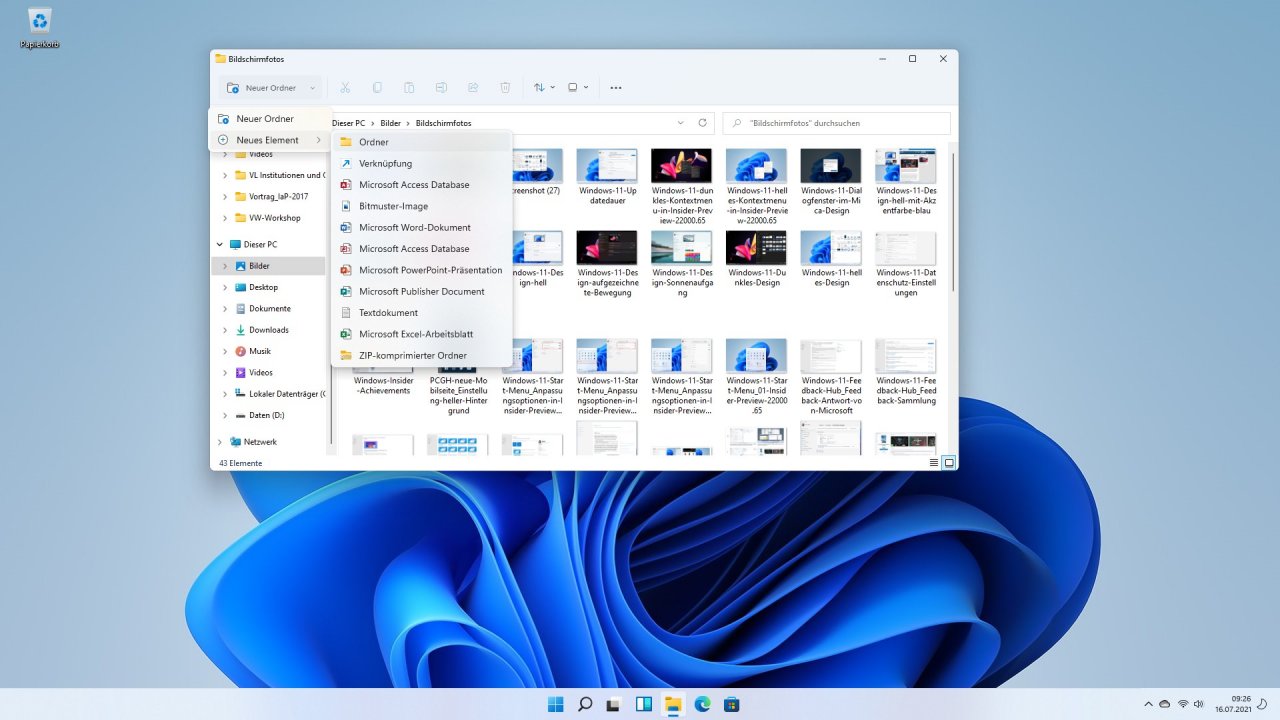
Task: Open the Sort options dropdown
Action: point(544,88)
